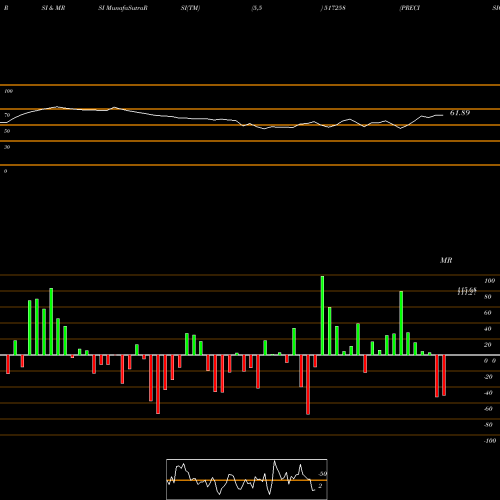Viewport: 500px width, 500px height.
Task: Click the 100 label on the RSI axis
Action: pos(8,91)
